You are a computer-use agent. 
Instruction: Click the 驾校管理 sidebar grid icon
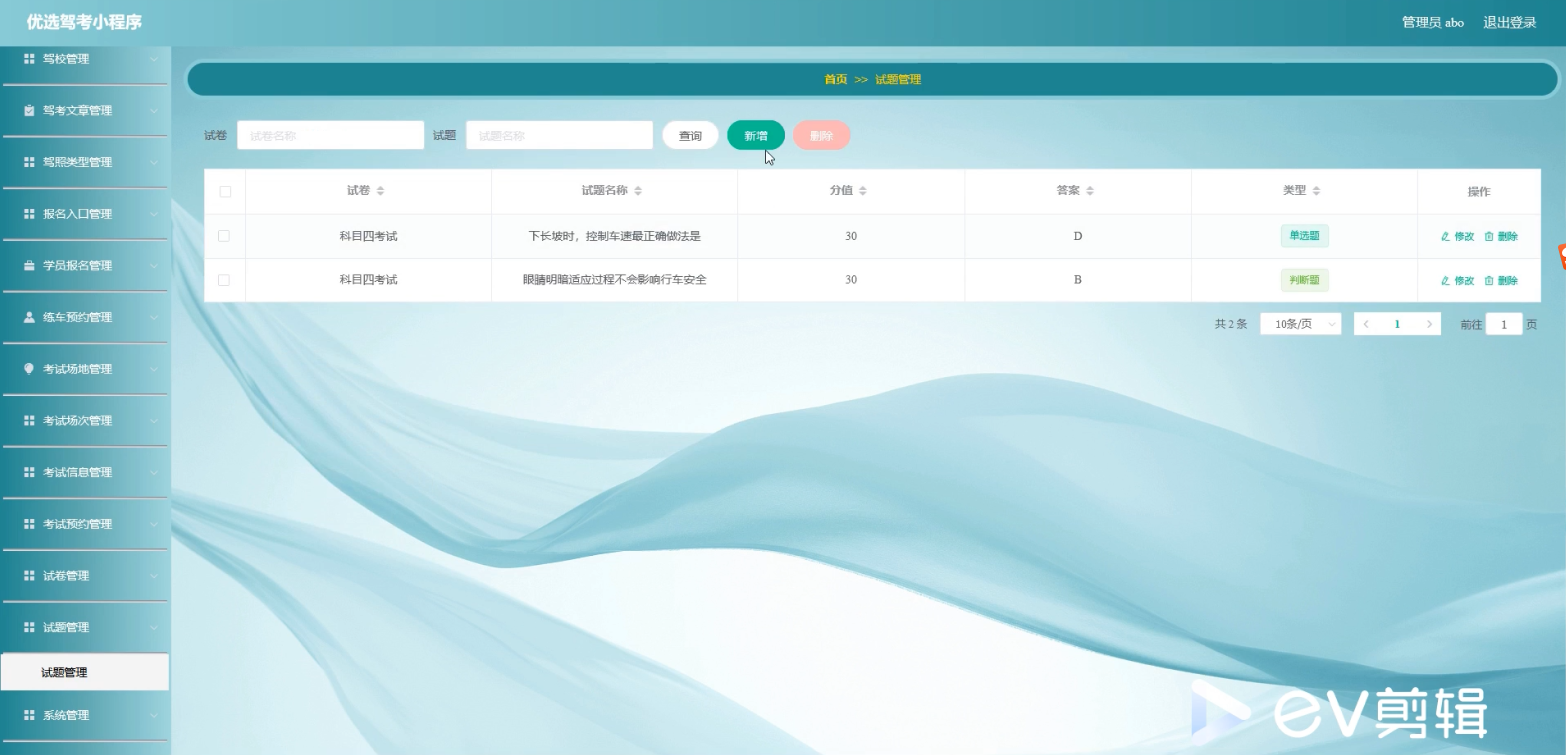click(x=29, y=59)
